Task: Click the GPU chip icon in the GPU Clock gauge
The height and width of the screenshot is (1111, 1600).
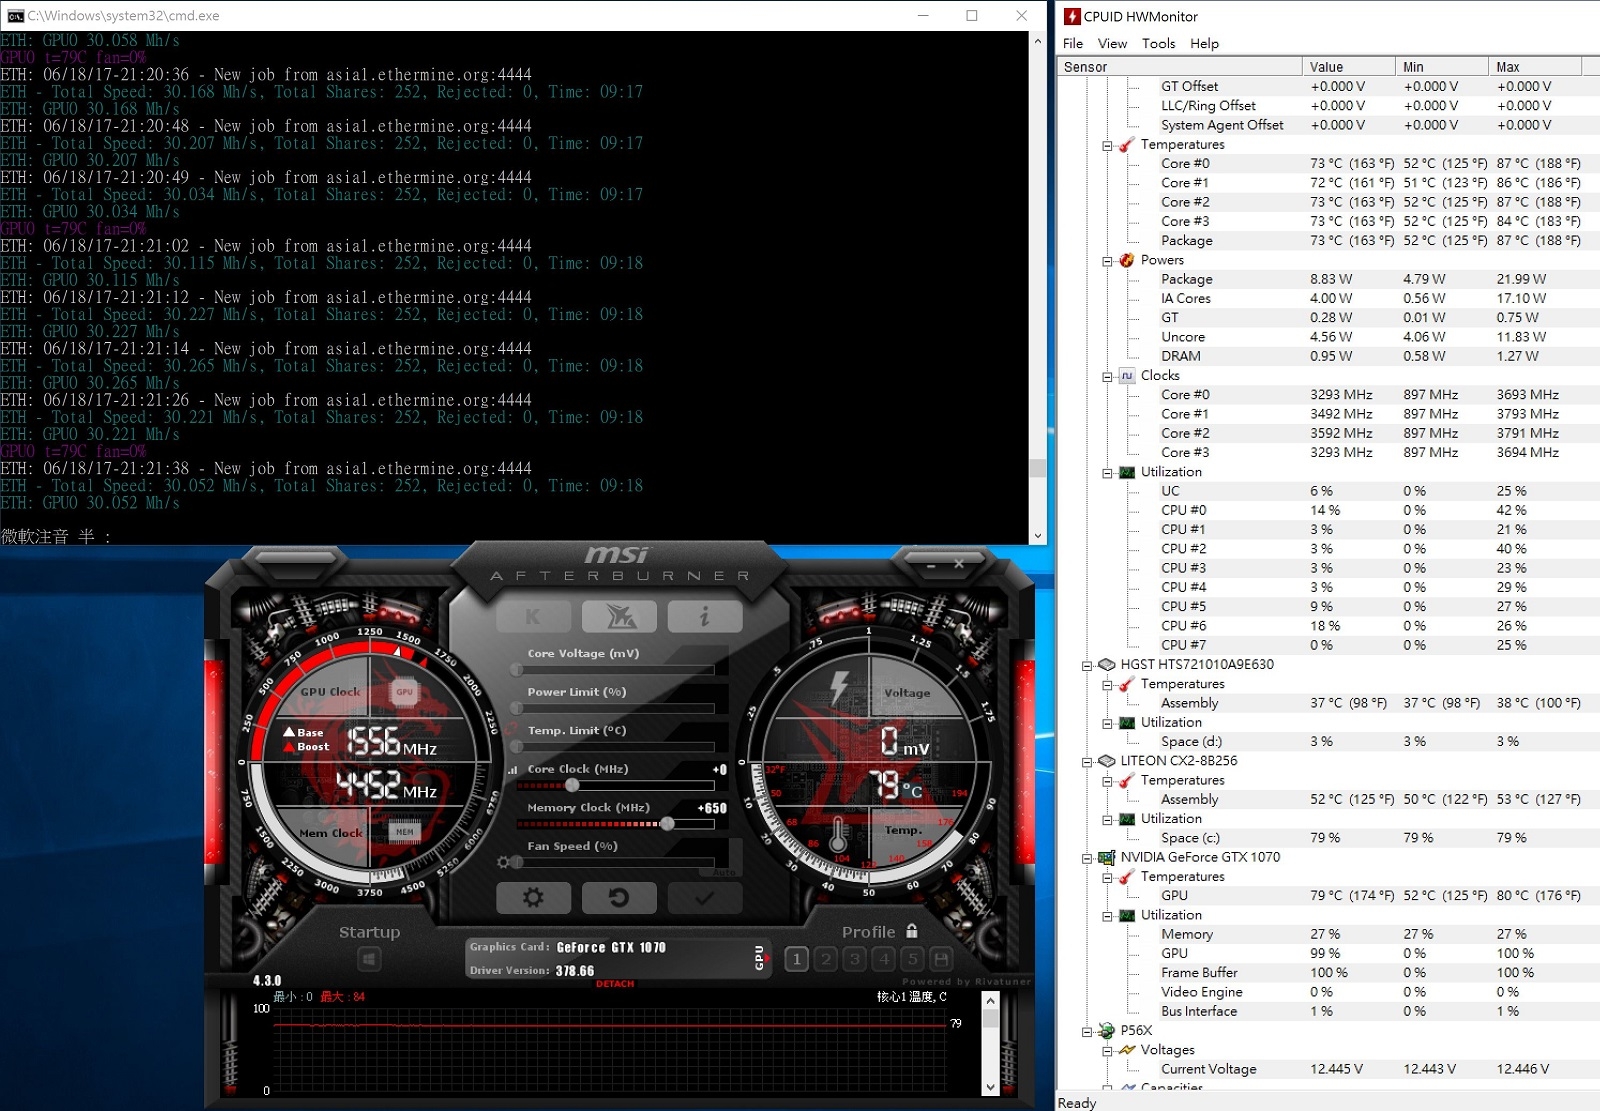Action: pyautogui.click(x=404, y=691)
